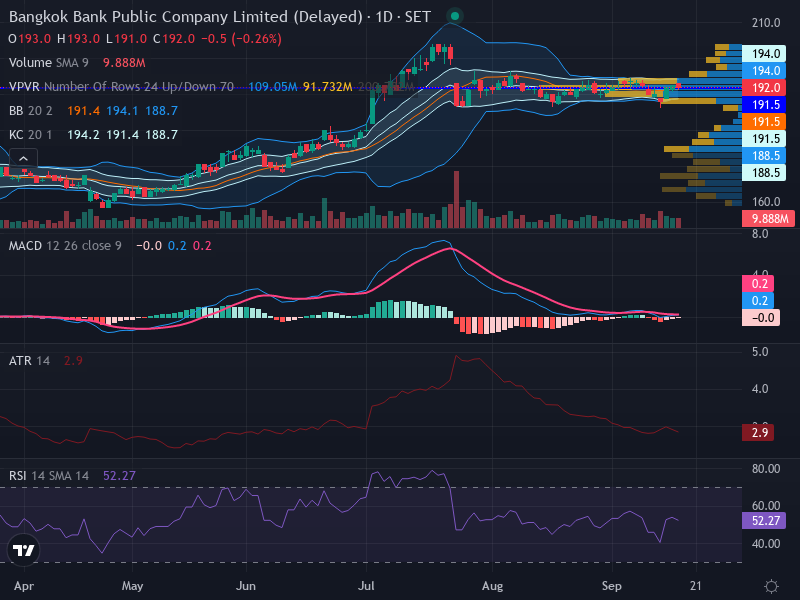
Task: Collapse the indicator legend chevron
Action: [23, 159]
